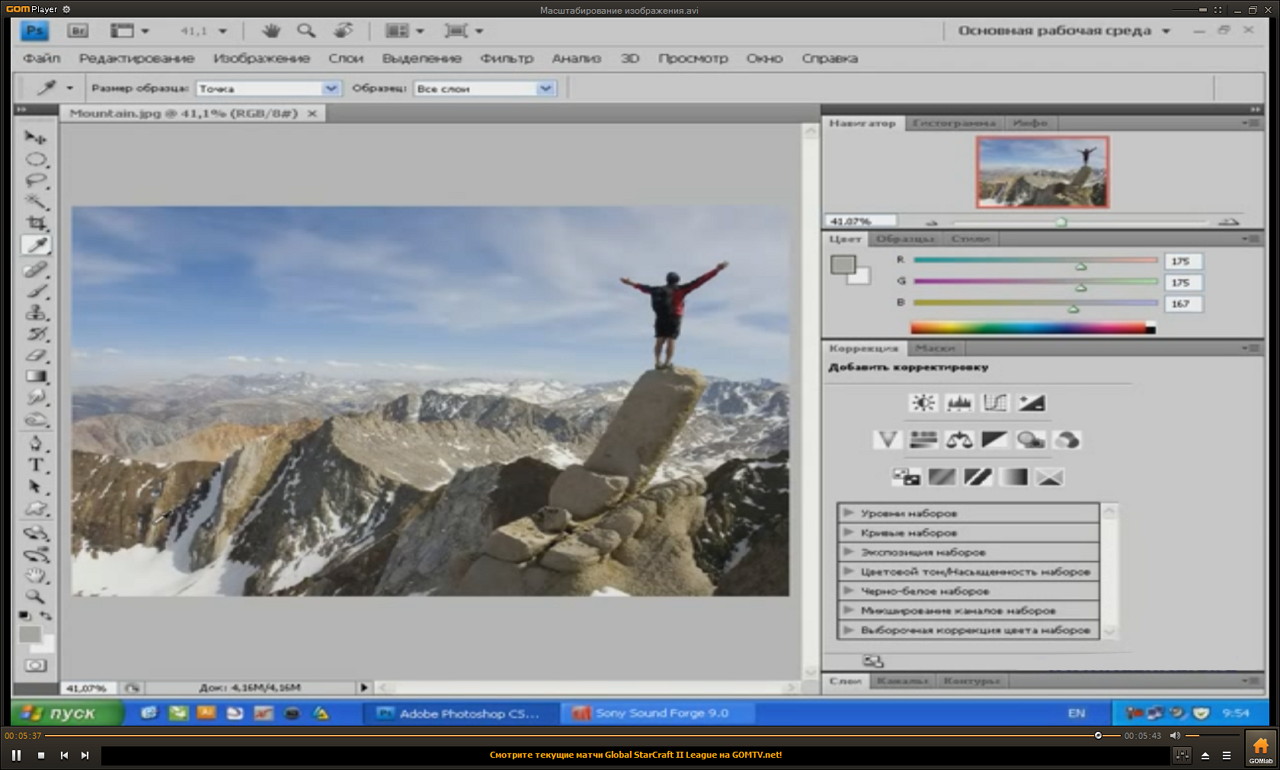Click the color spectrum ramp in the Цвет panel
This screenshot has height=770, width=1280.
click(x=1030, y=327)
